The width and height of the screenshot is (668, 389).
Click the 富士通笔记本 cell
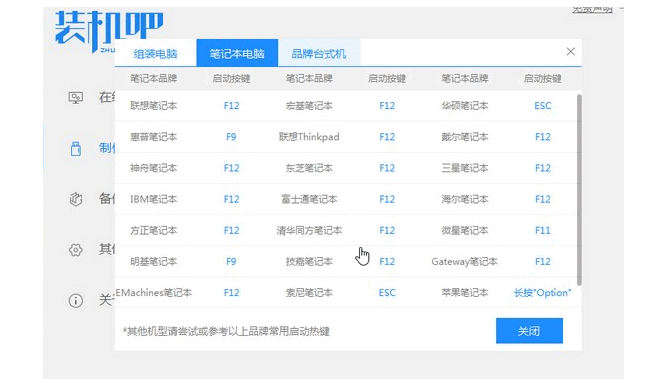309,199
